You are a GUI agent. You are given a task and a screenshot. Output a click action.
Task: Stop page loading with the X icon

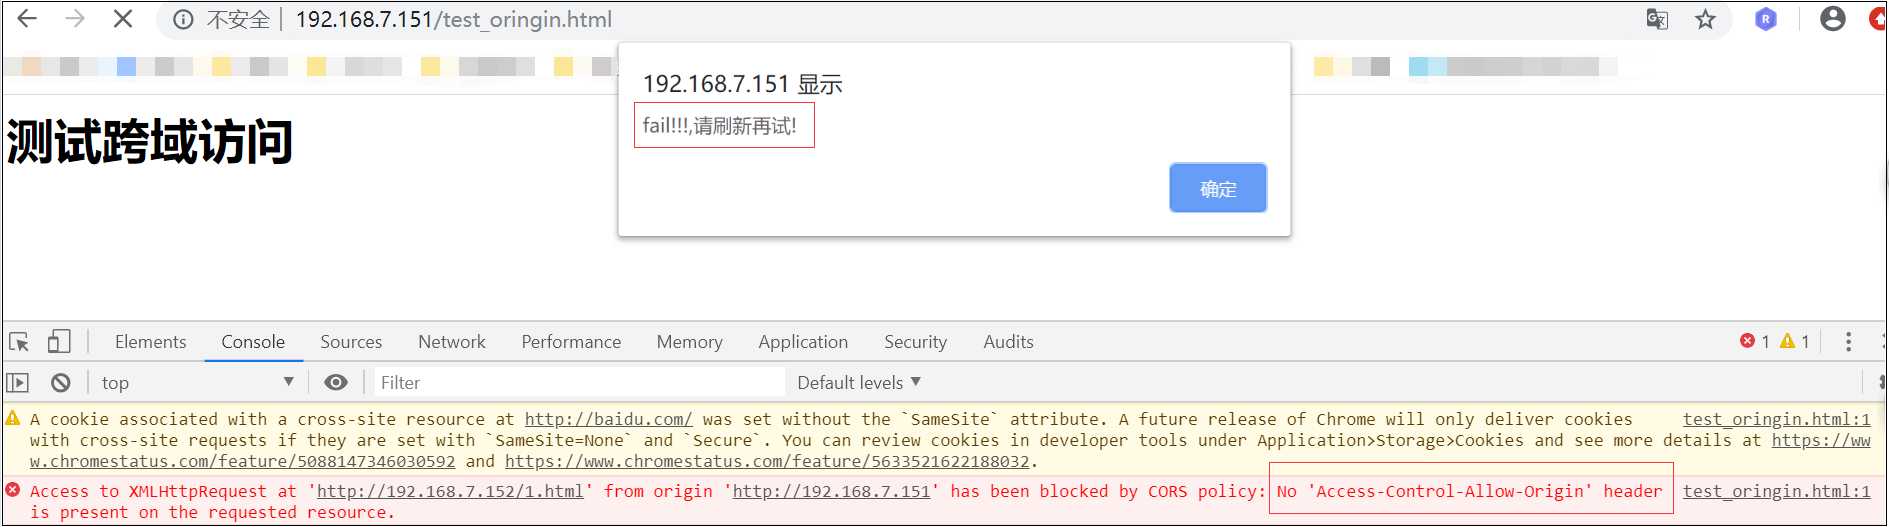122,19
